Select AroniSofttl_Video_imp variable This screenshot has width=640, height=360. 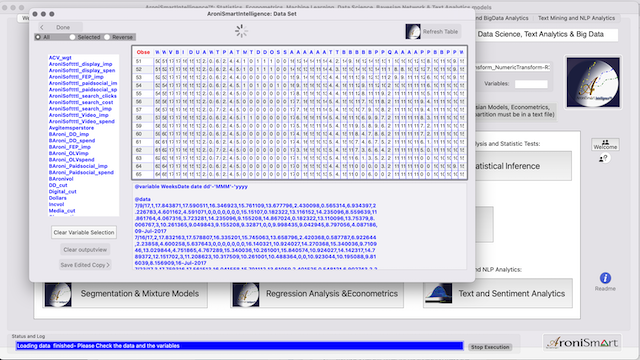click(x=79, y=115)
